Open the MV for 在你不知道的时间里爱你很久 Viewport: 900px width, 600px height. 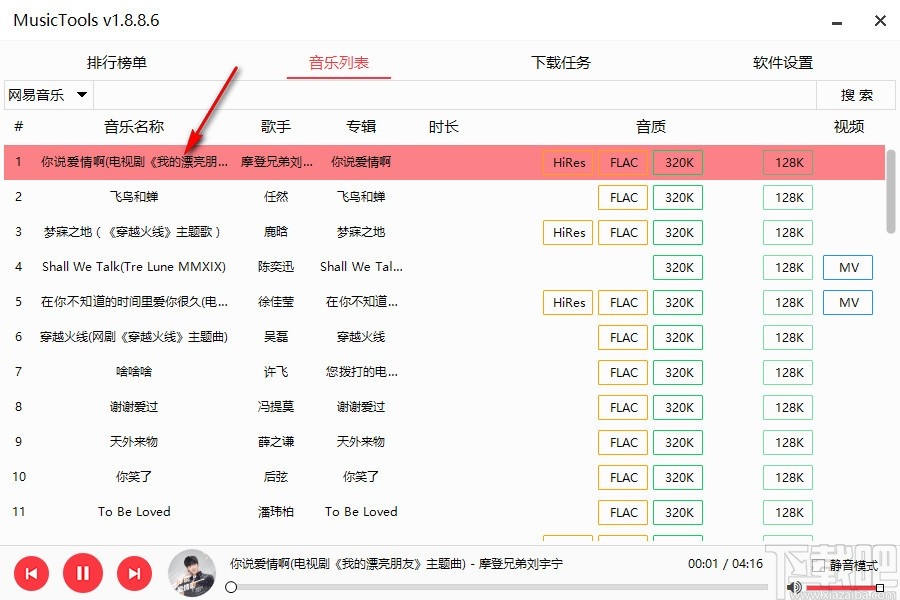847,302
